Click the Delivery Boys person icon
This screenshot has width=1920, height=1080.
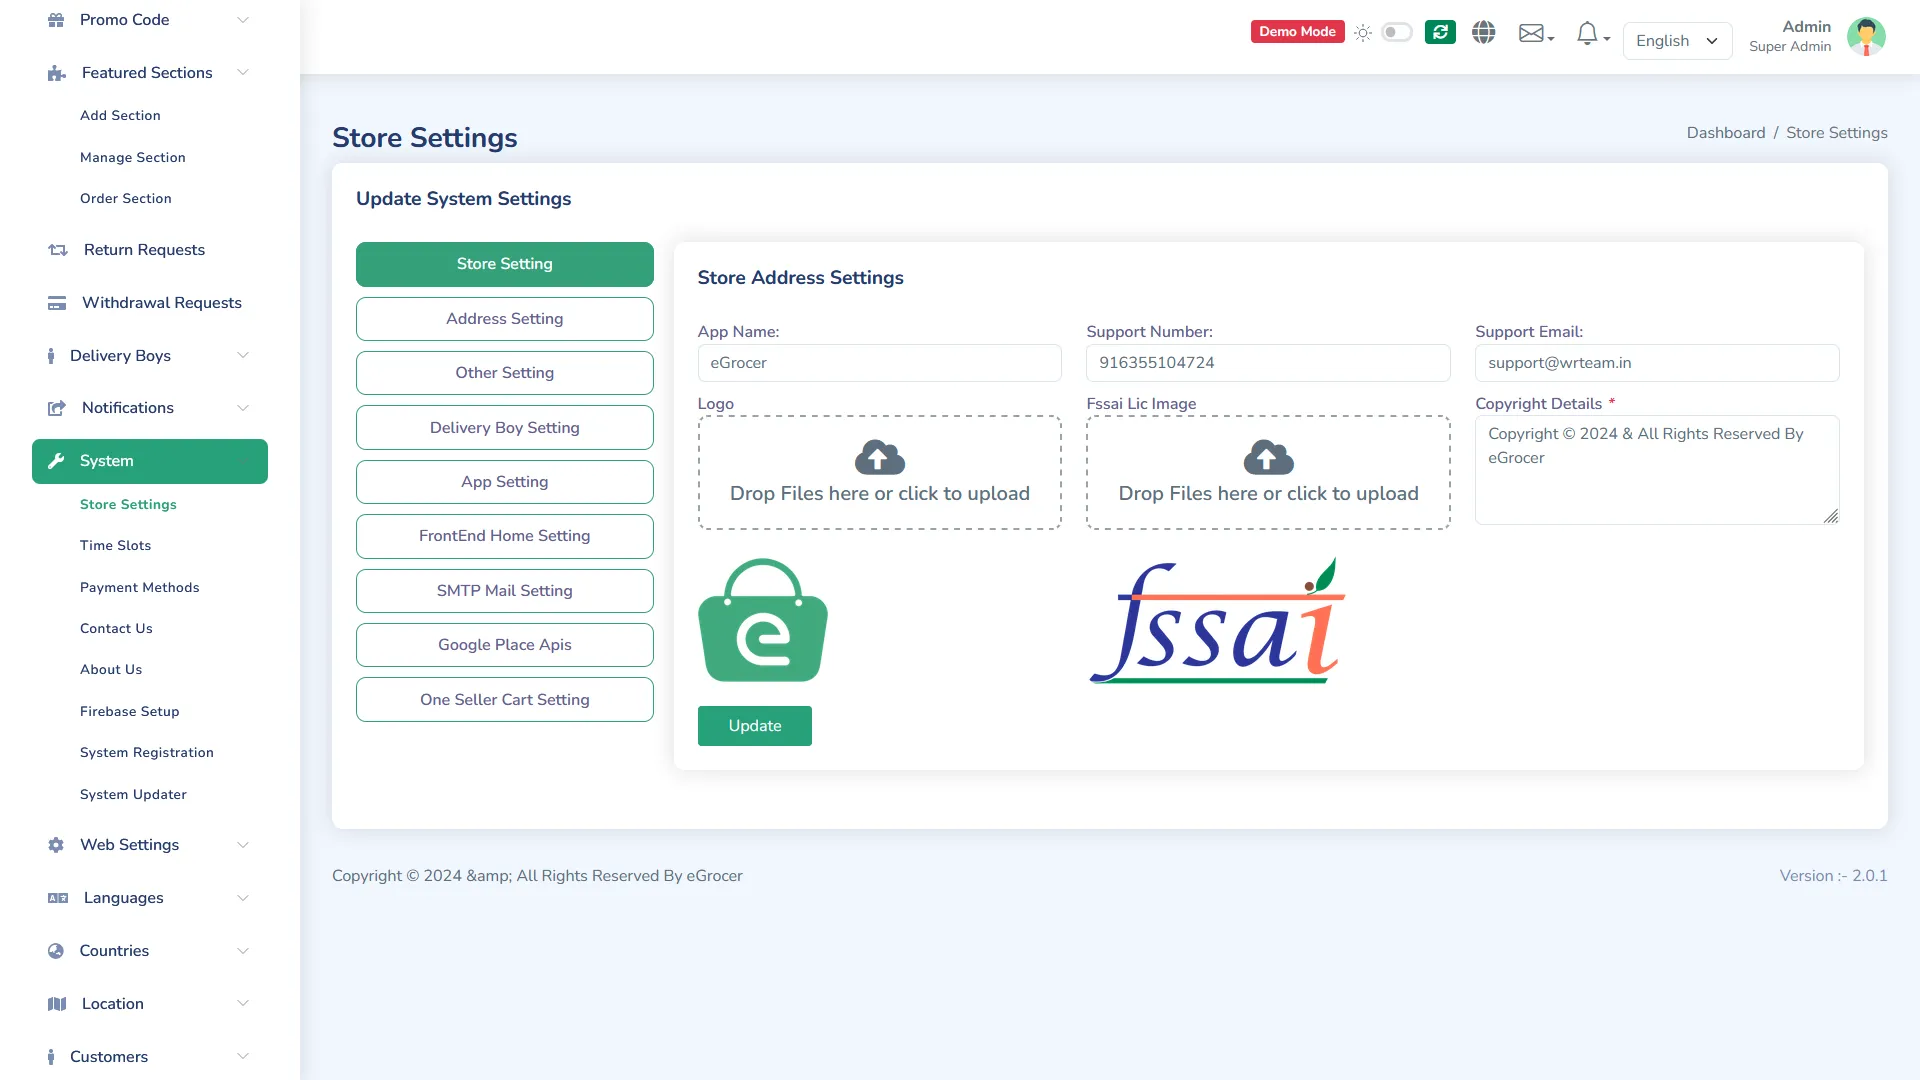click(x=51, y=356)
